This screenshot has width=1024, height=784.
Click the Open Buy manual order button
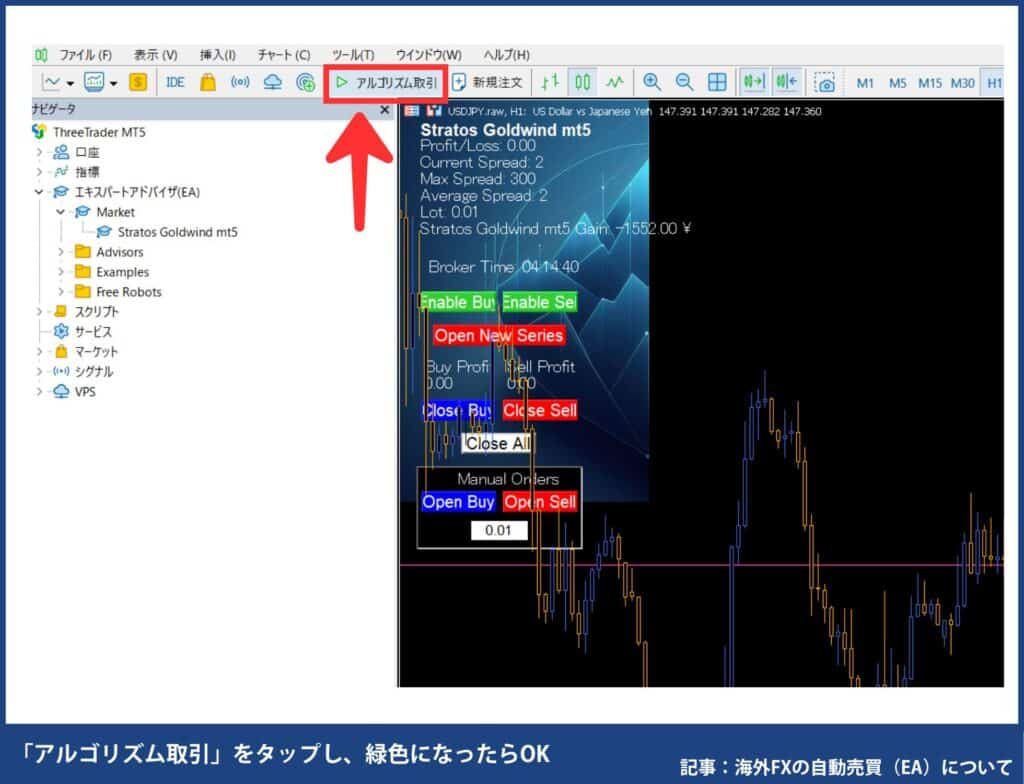458,502
